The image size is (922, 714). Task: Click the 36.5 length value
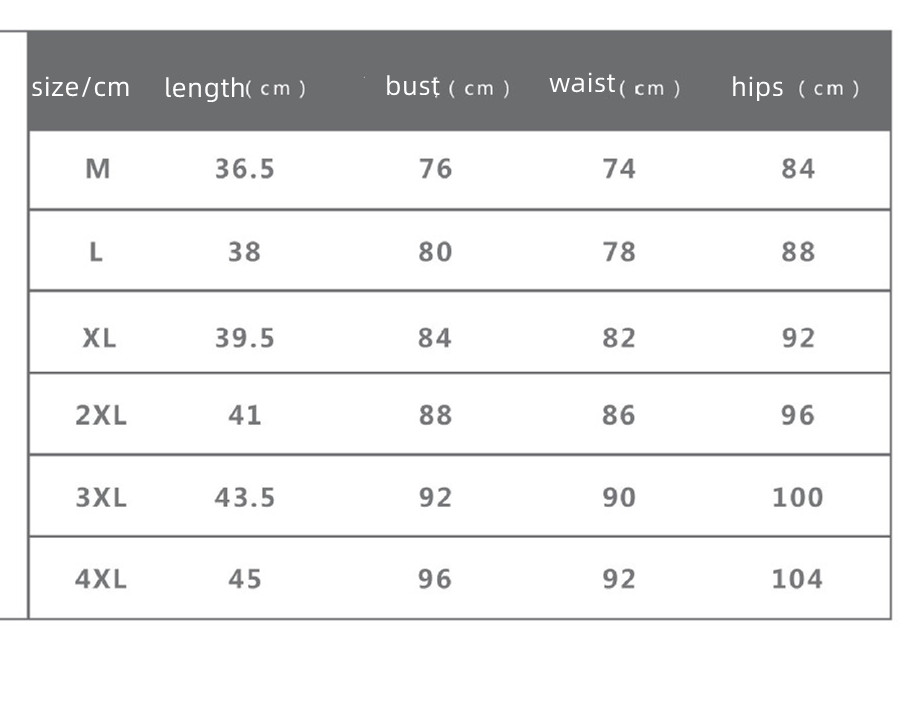tap(244, 169)
